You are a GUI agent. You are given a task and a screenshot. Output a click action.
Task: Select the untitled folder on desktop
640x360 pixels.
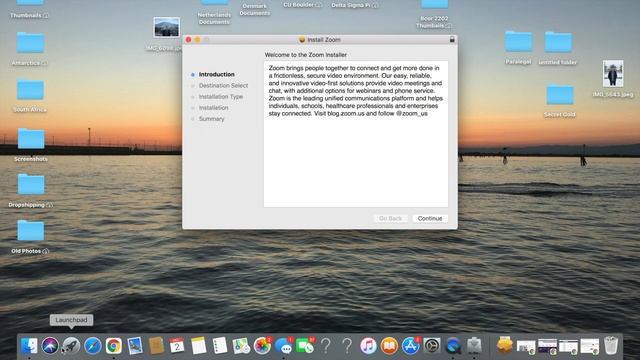pyautogui.click(x=558, y=42)
